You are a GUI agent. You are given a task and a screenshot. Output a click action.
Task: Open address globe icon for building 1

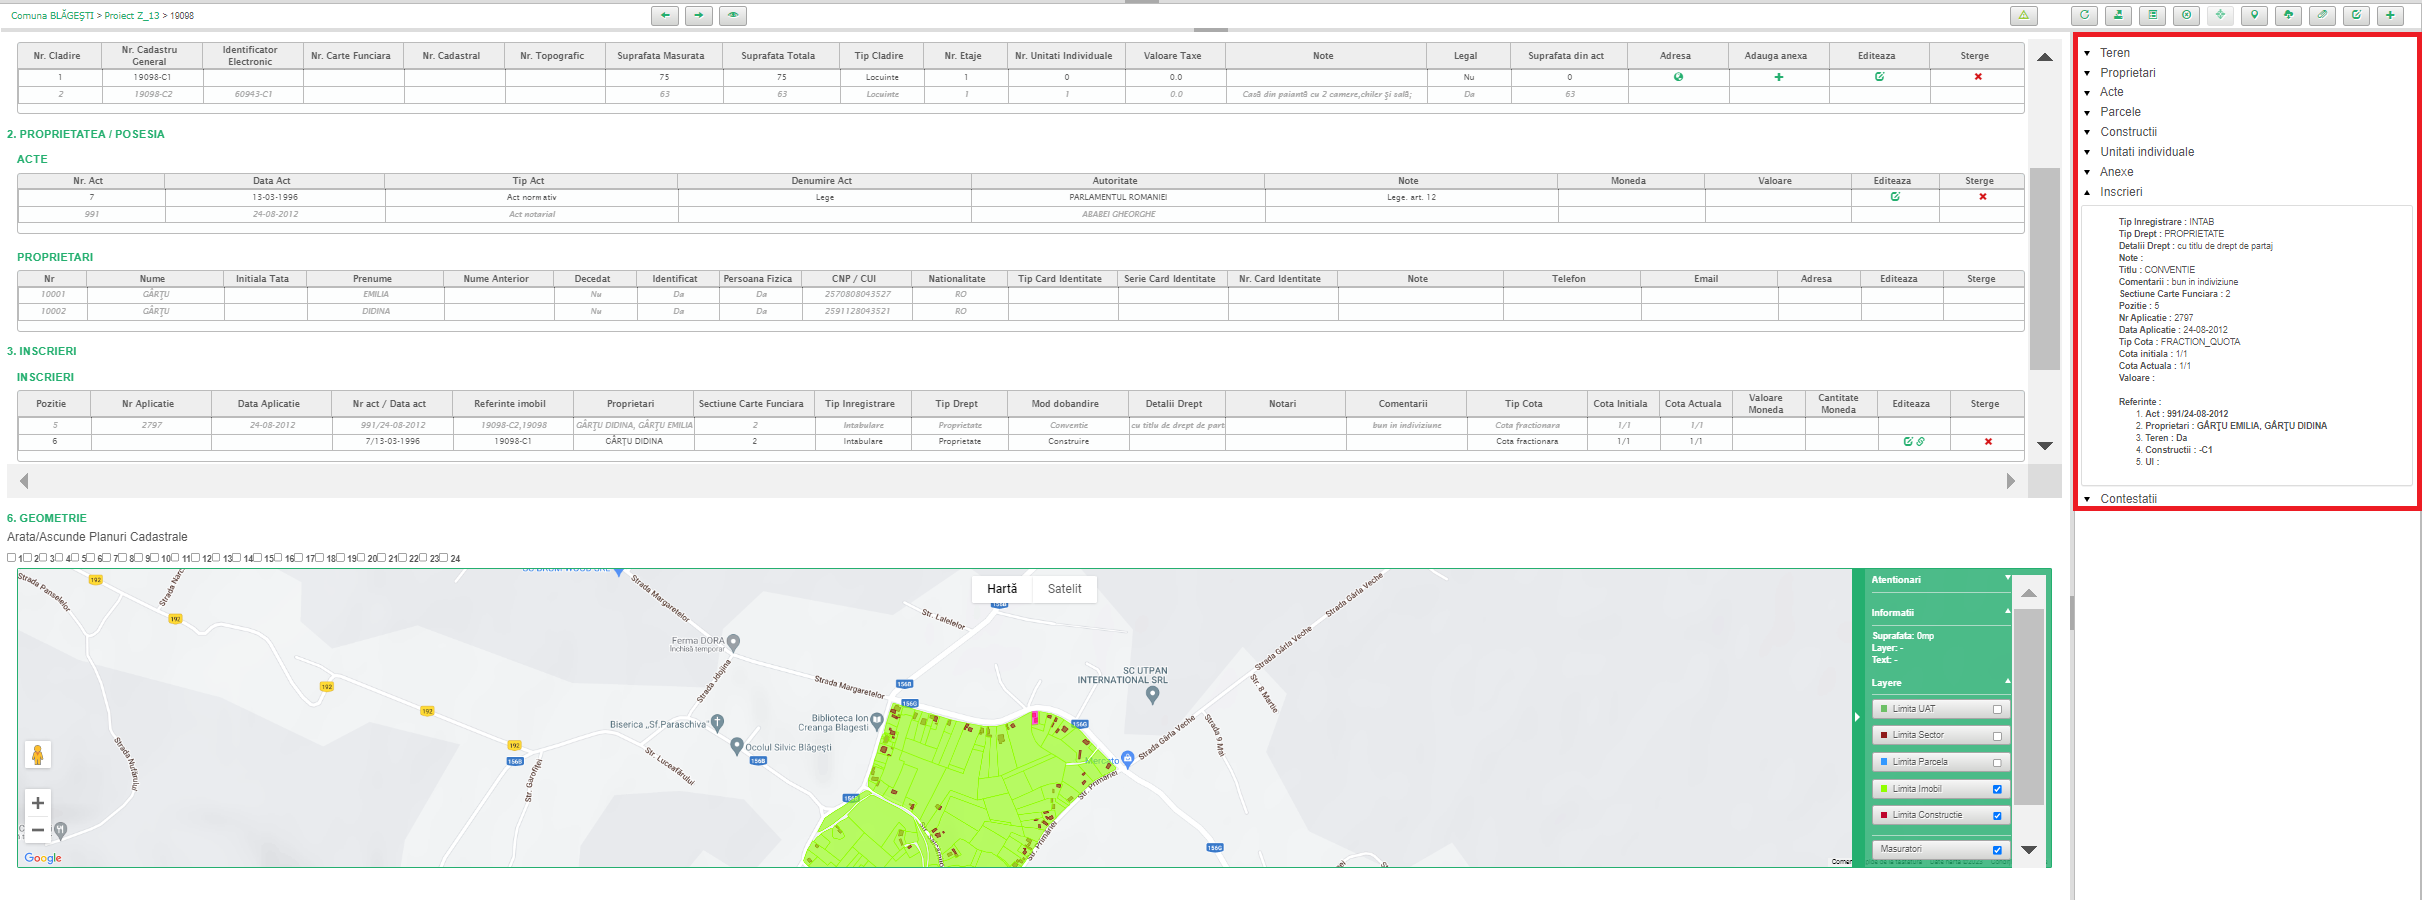point(1678,77)
